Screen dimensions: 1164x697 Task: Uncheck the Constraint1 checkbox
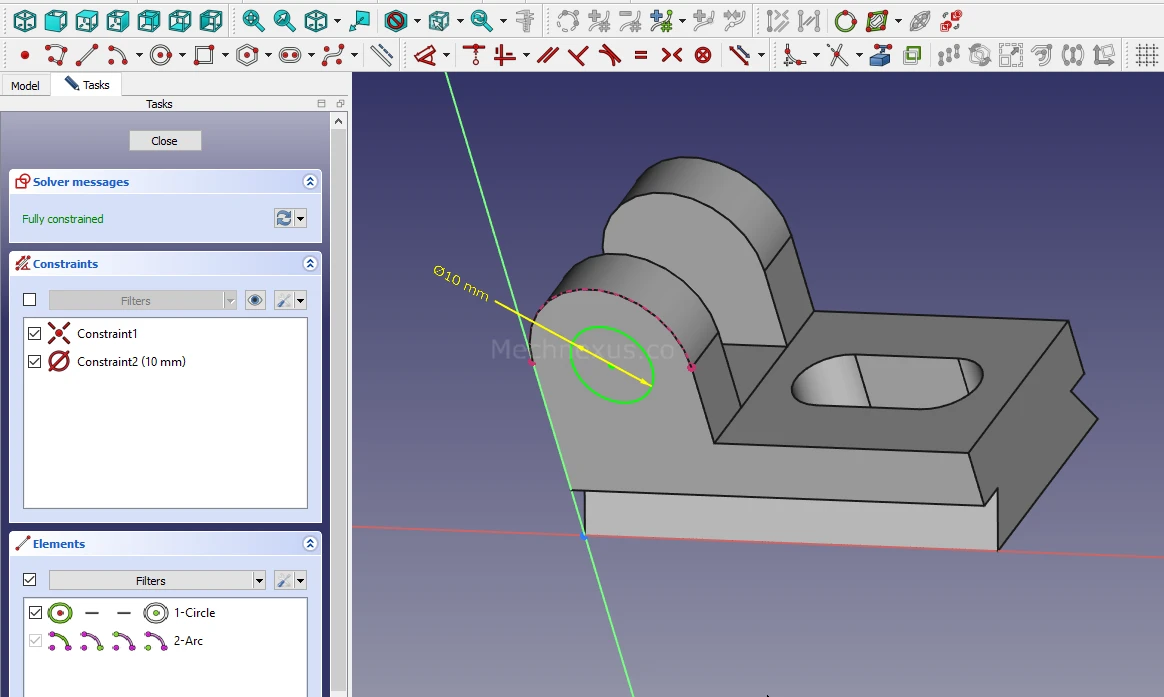point(35,334)
